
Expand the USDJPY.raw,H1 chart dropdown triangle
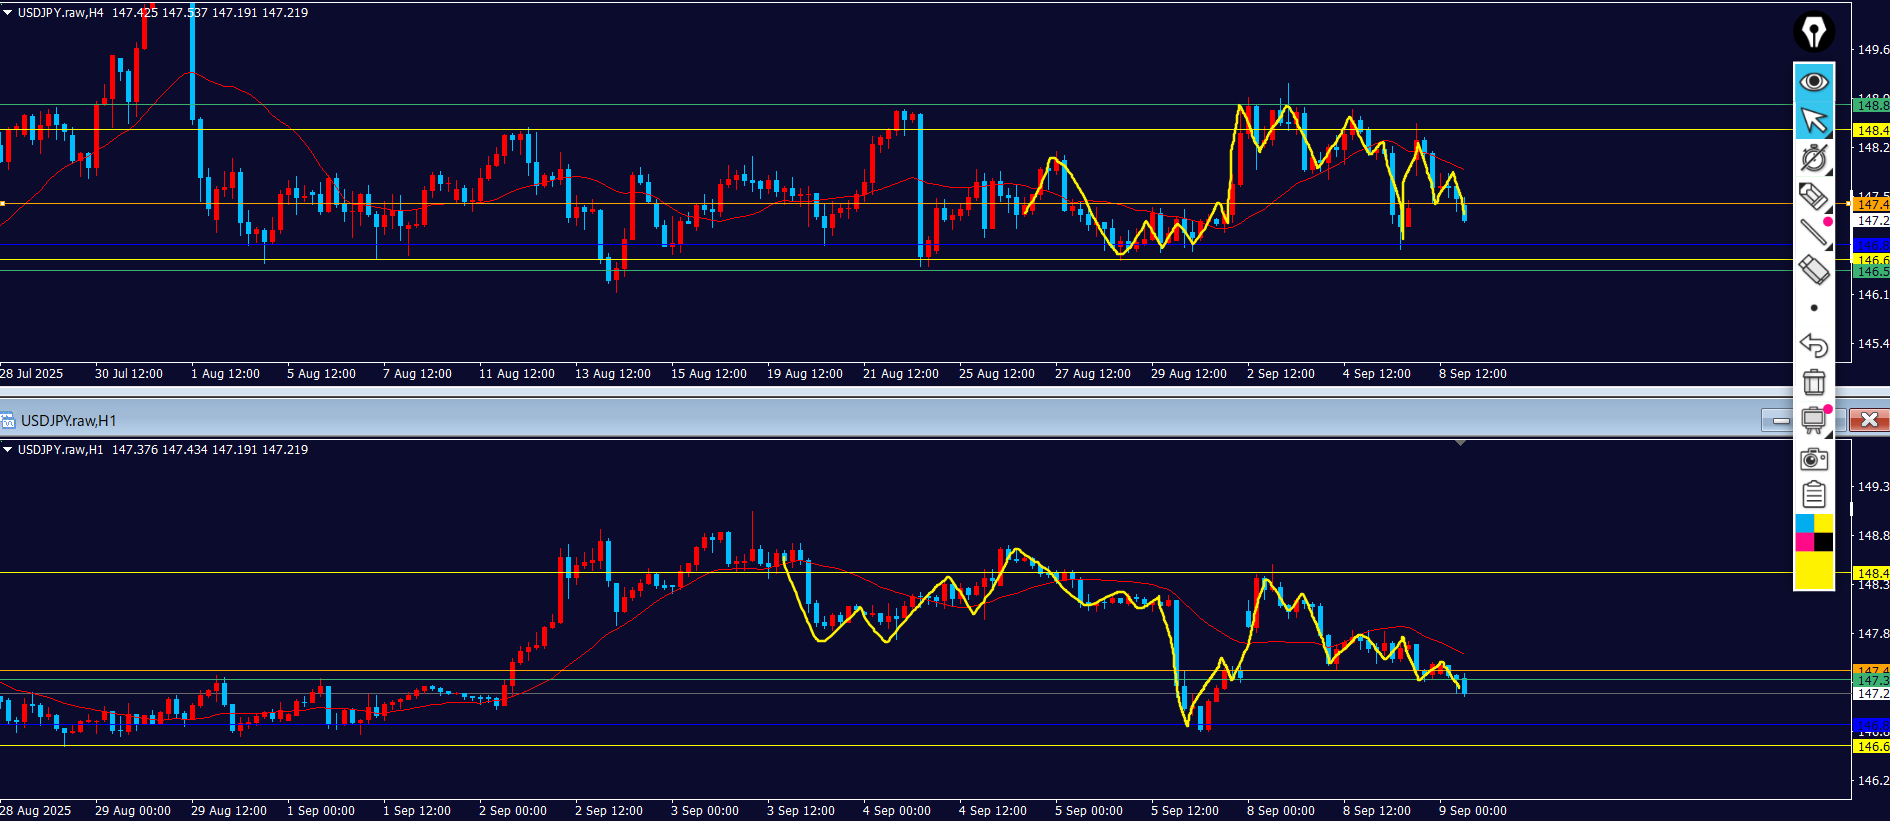[x=8, y=450]
